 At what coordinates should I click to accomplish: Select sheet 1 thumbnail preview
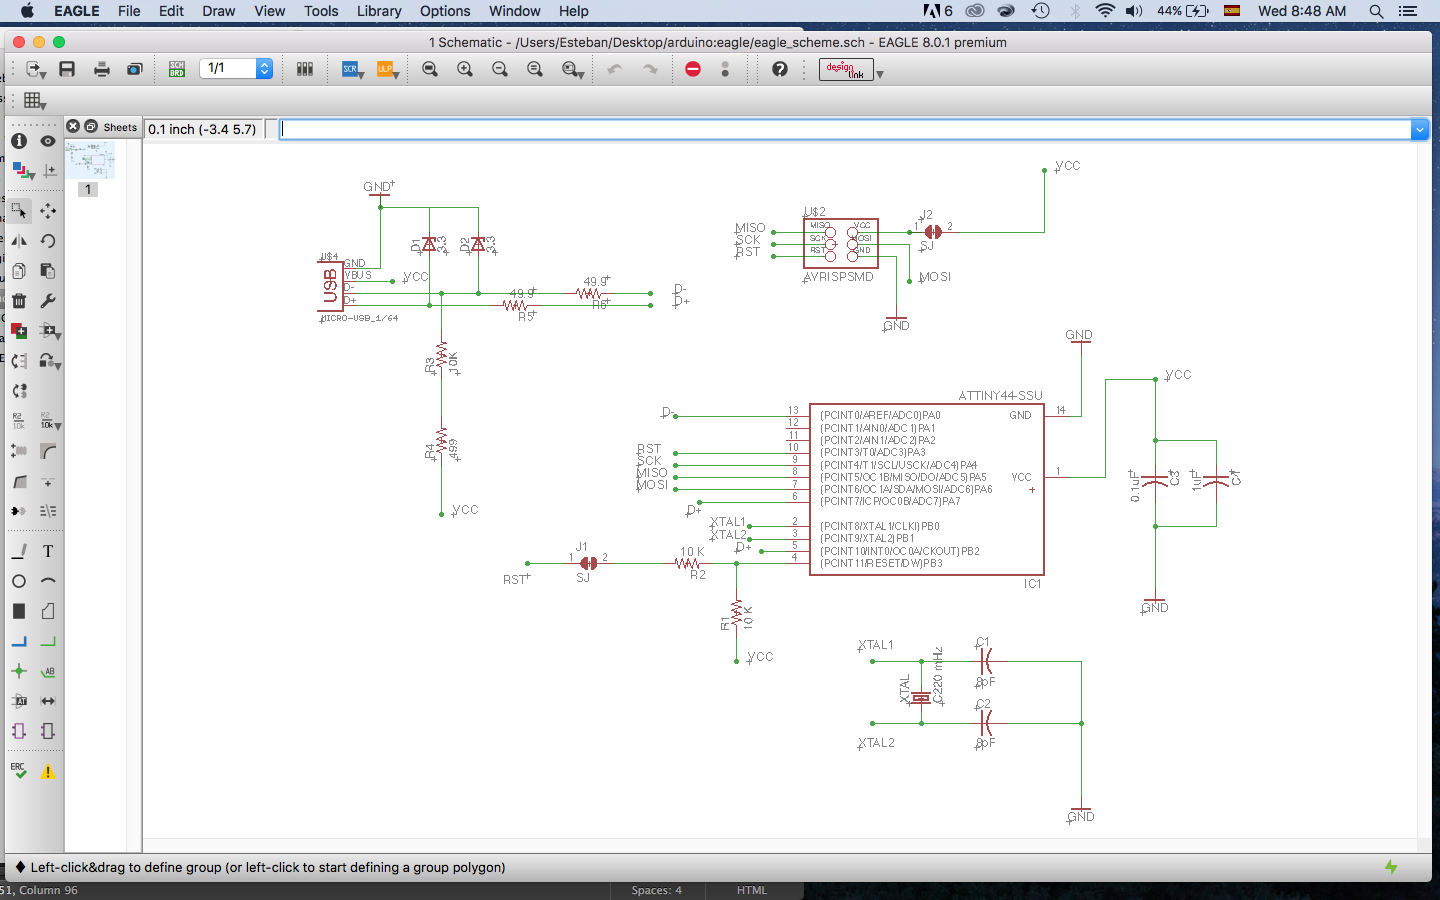(90, 160)
